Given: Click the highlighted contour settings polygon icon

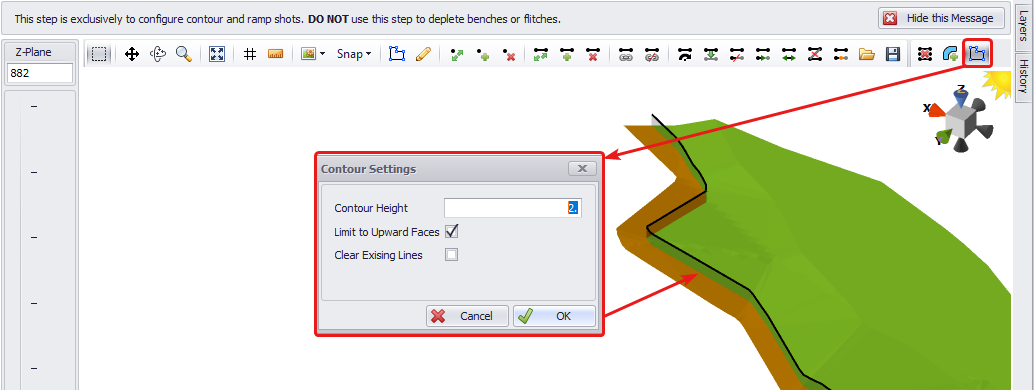Looking at the screenshot, I should pos(977,54).
